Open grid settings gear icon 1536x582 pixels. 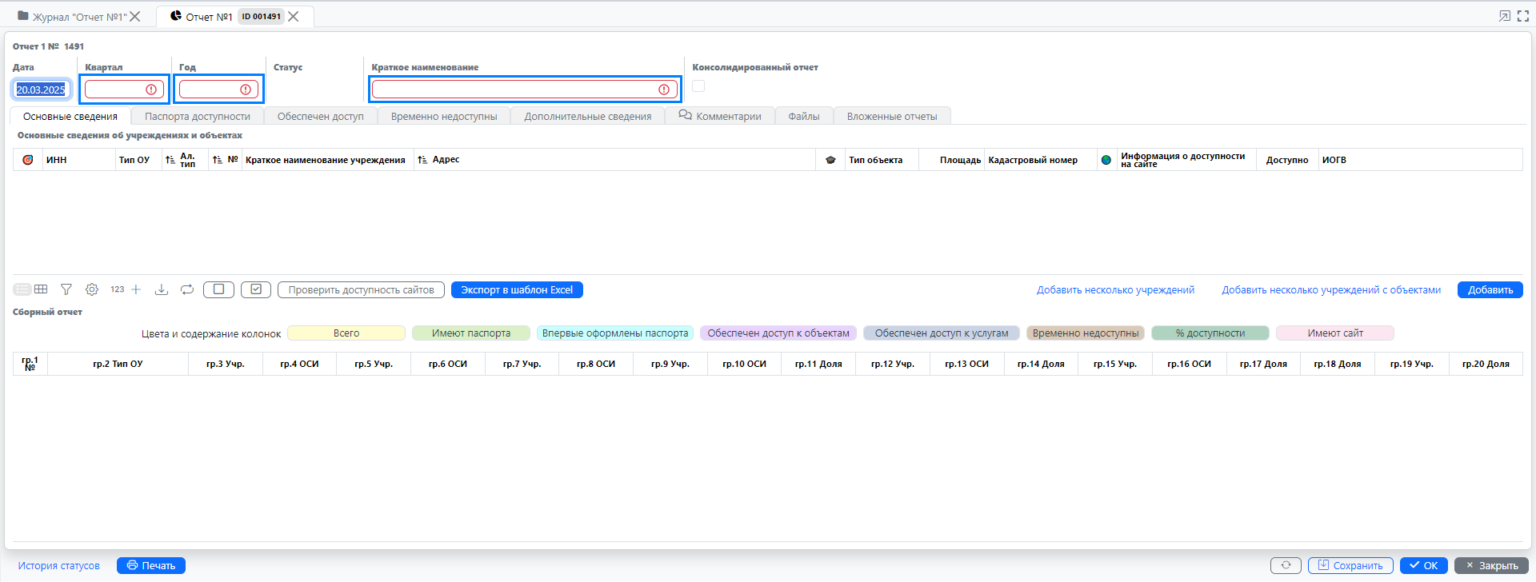92,290
